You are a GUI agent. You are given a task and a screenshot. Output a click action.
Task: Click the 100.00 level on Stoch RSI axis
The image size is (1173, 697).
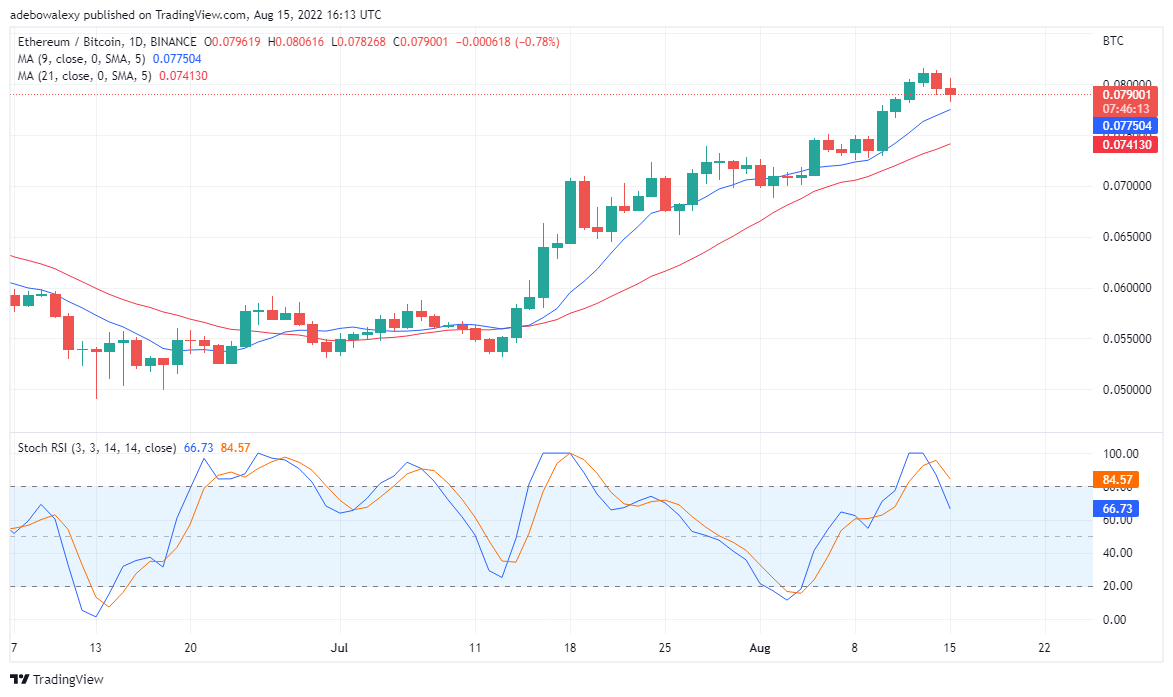pos(1121,454)
